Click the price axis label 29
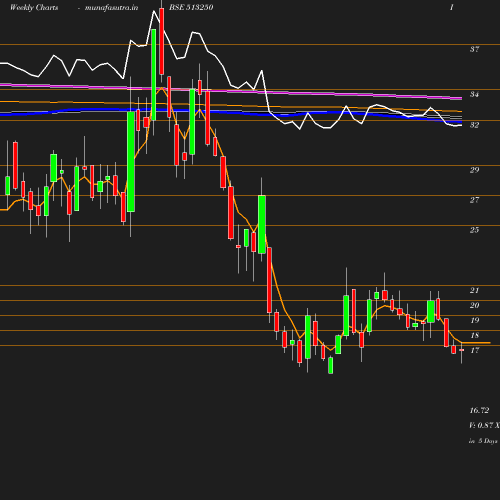This screenshot has width=500, height=500. [475, 170]
